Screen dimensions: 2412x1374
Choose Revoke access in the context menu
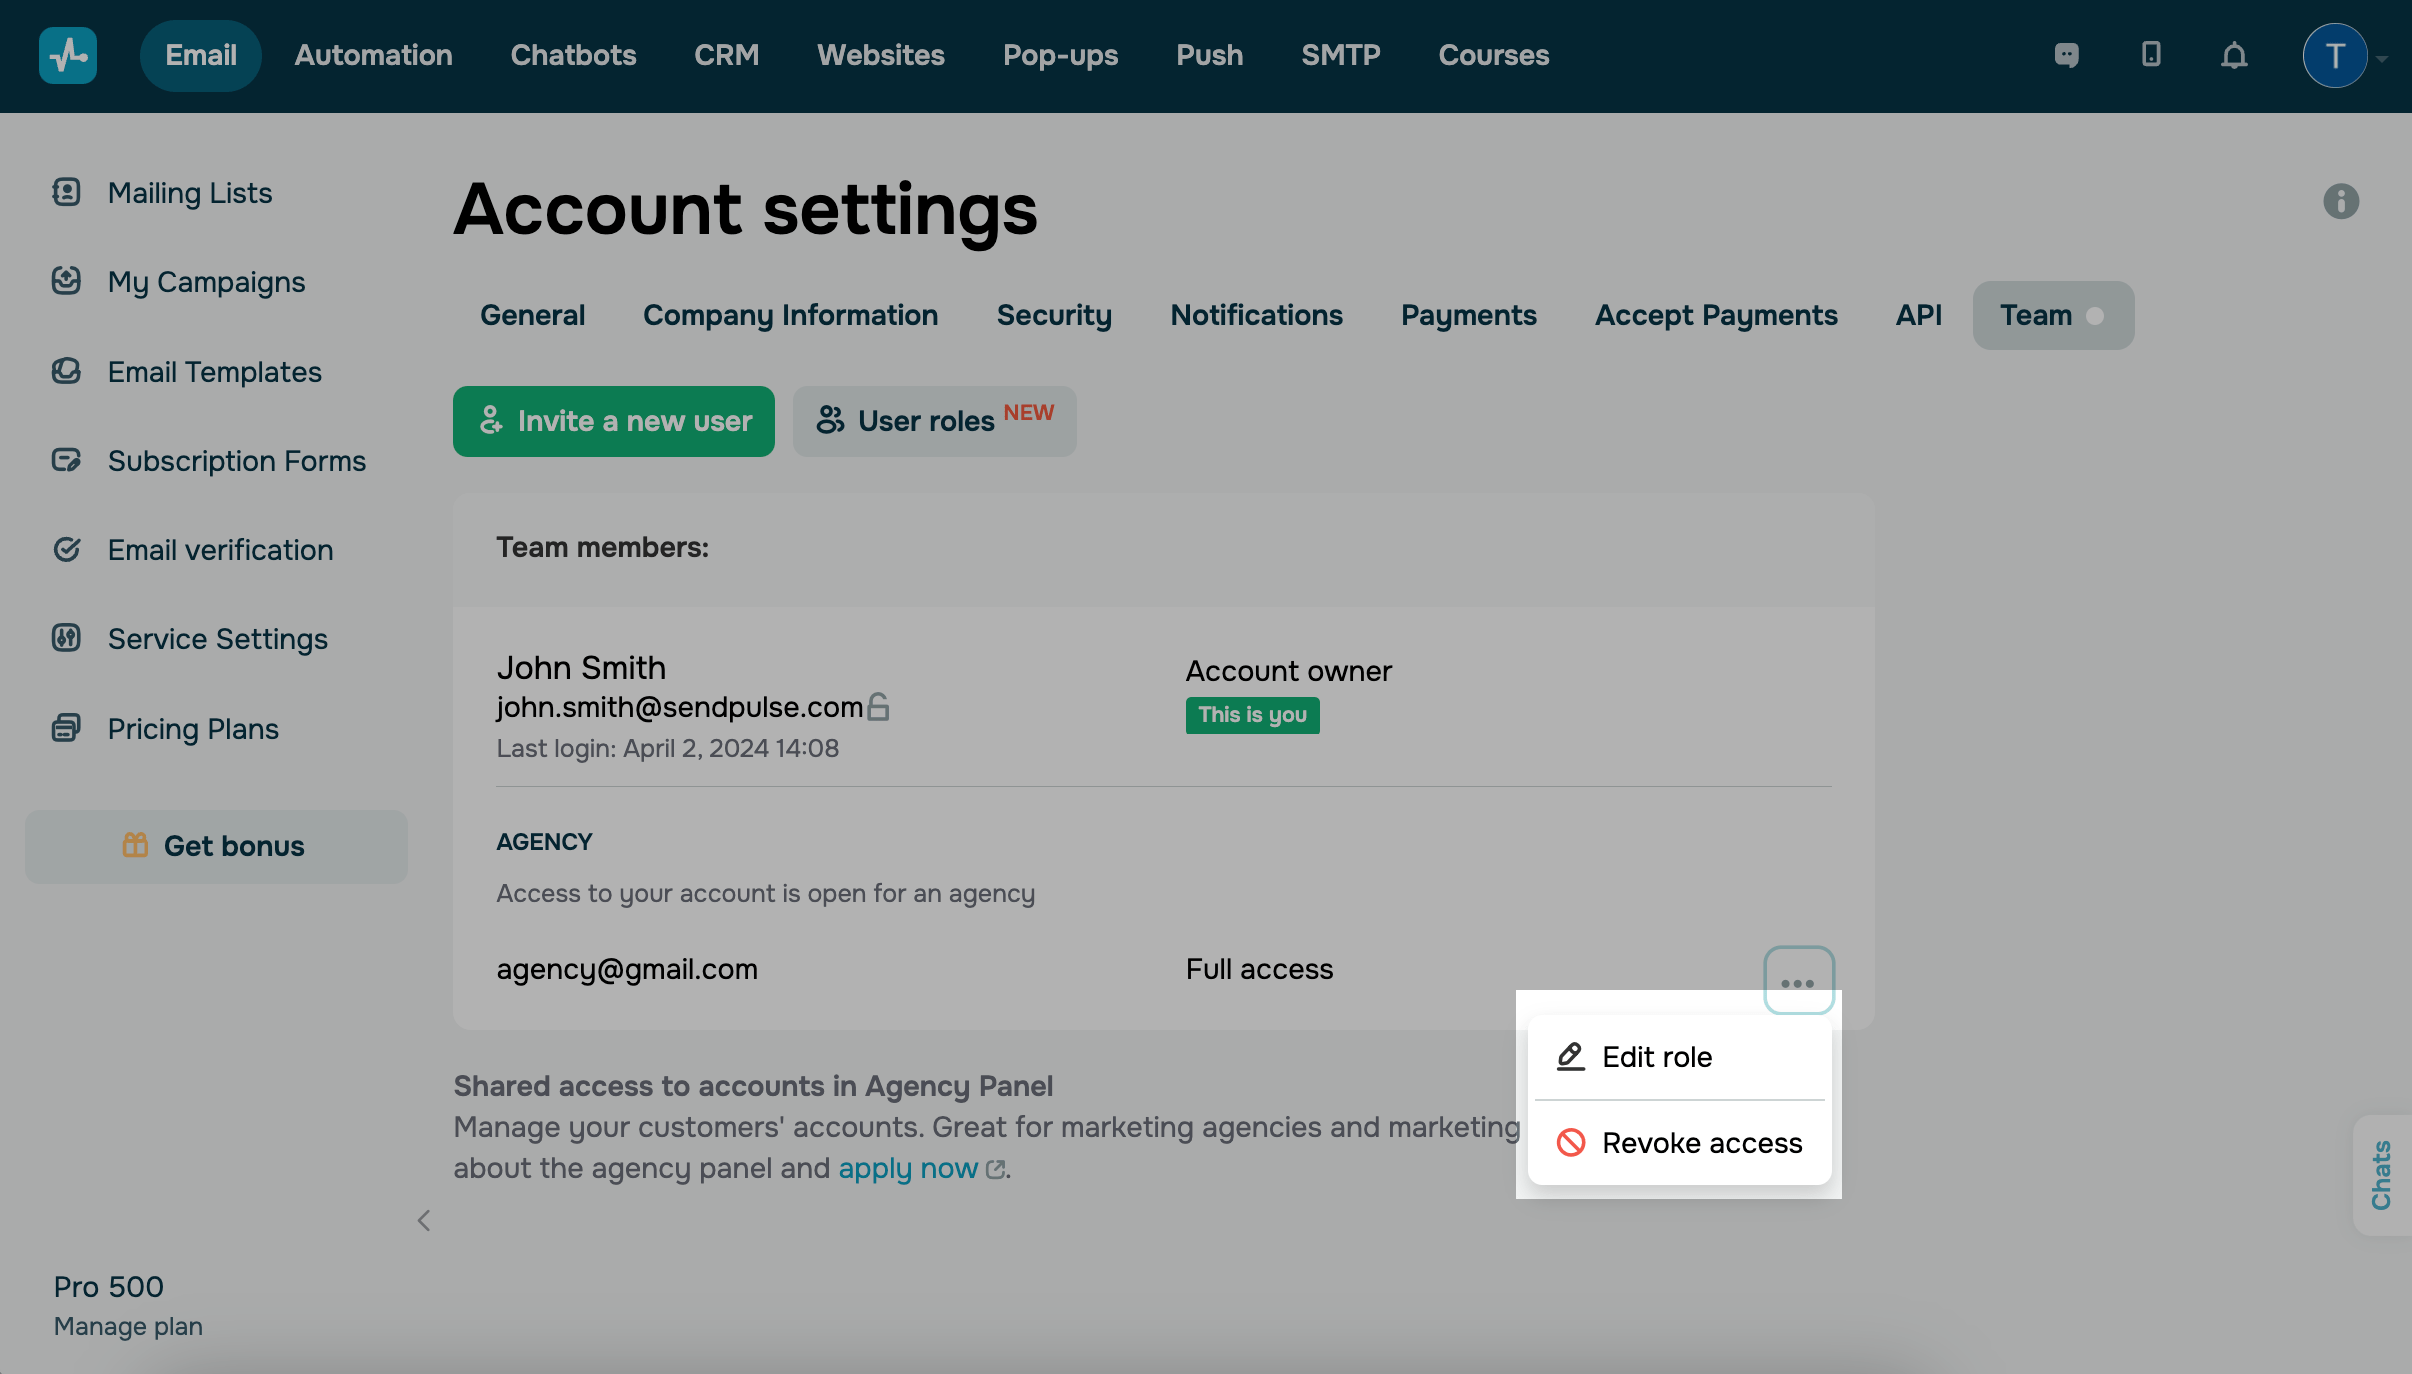tap(1701, 1143)
